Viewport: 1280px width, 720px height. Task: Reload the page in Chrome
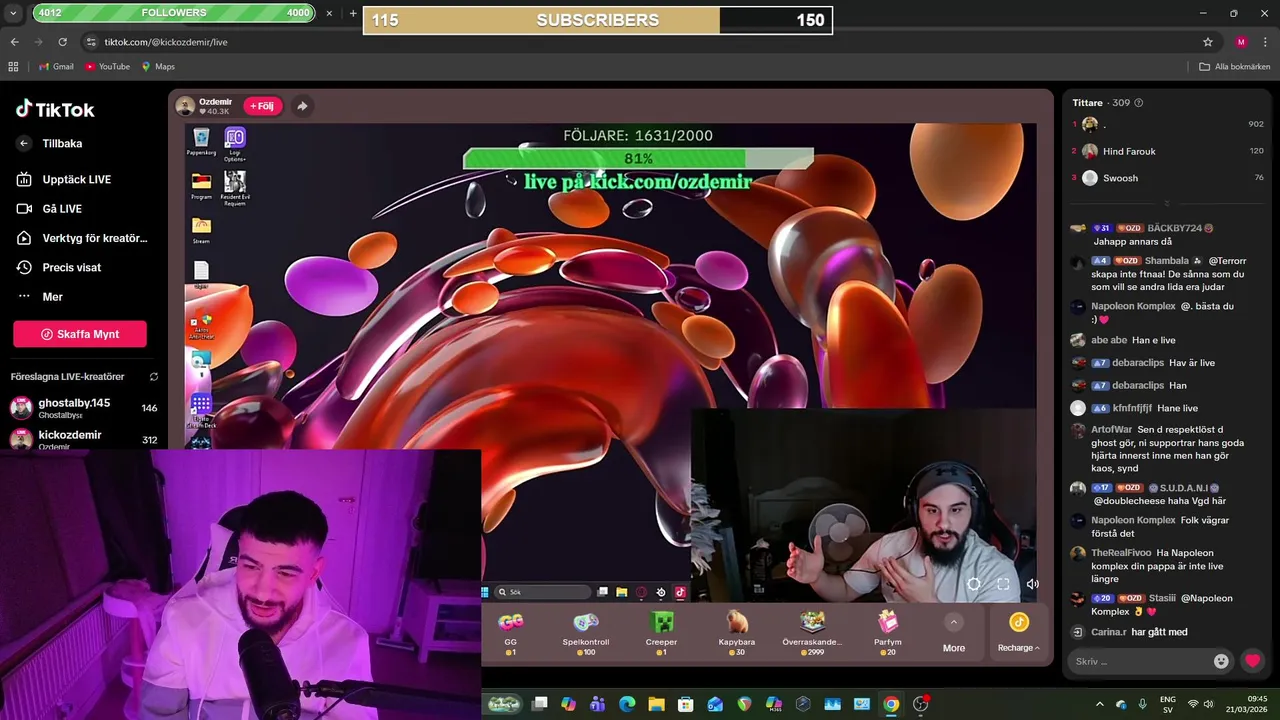(x=62, y=42)
